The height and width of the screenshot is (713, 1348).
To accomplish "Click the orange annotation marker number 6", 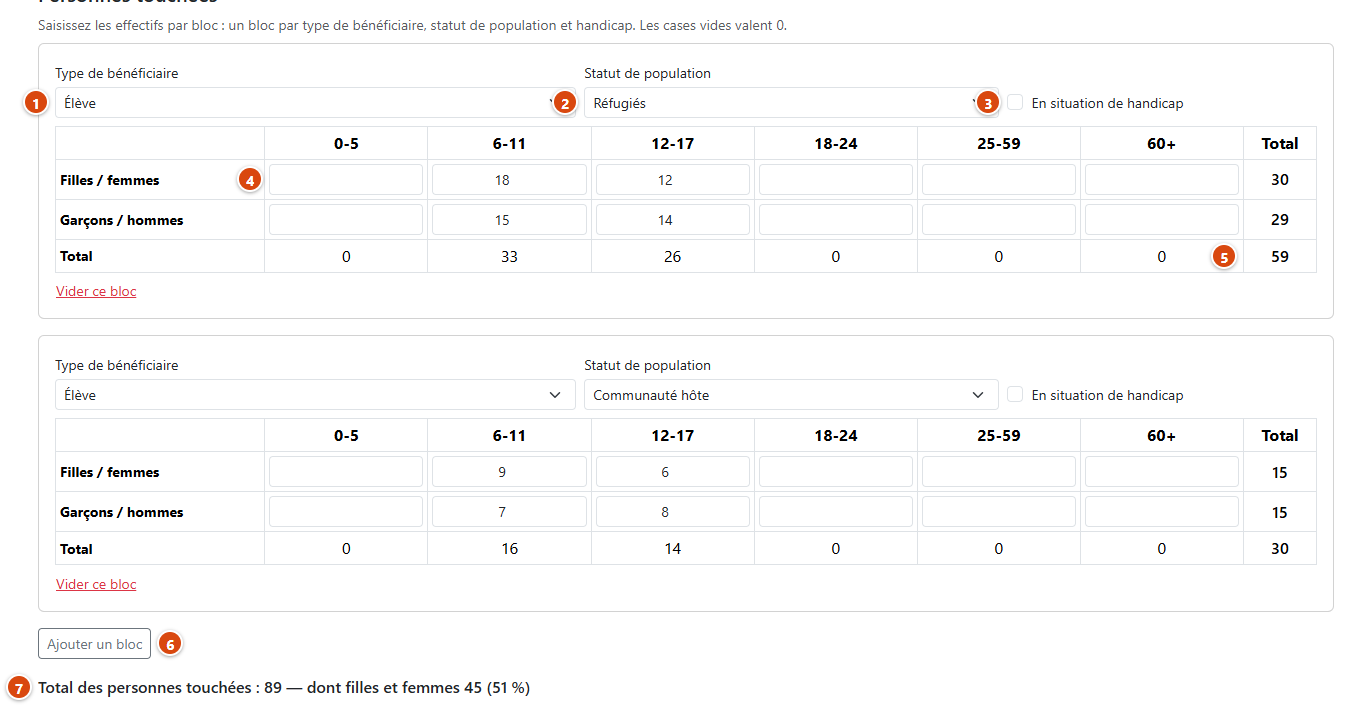I will point(170,644).
